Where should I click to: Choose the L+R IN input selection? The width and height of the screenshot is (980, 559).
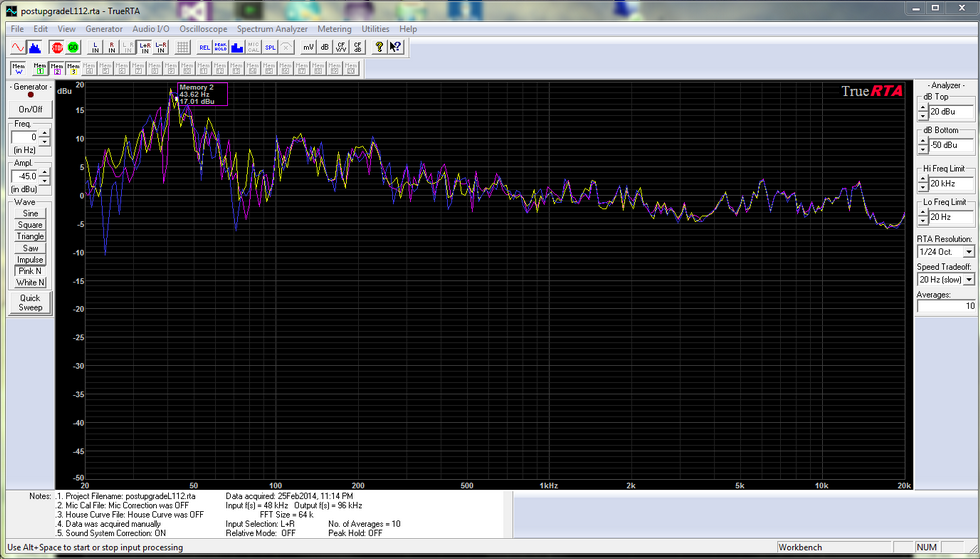(x=145, y=47)
